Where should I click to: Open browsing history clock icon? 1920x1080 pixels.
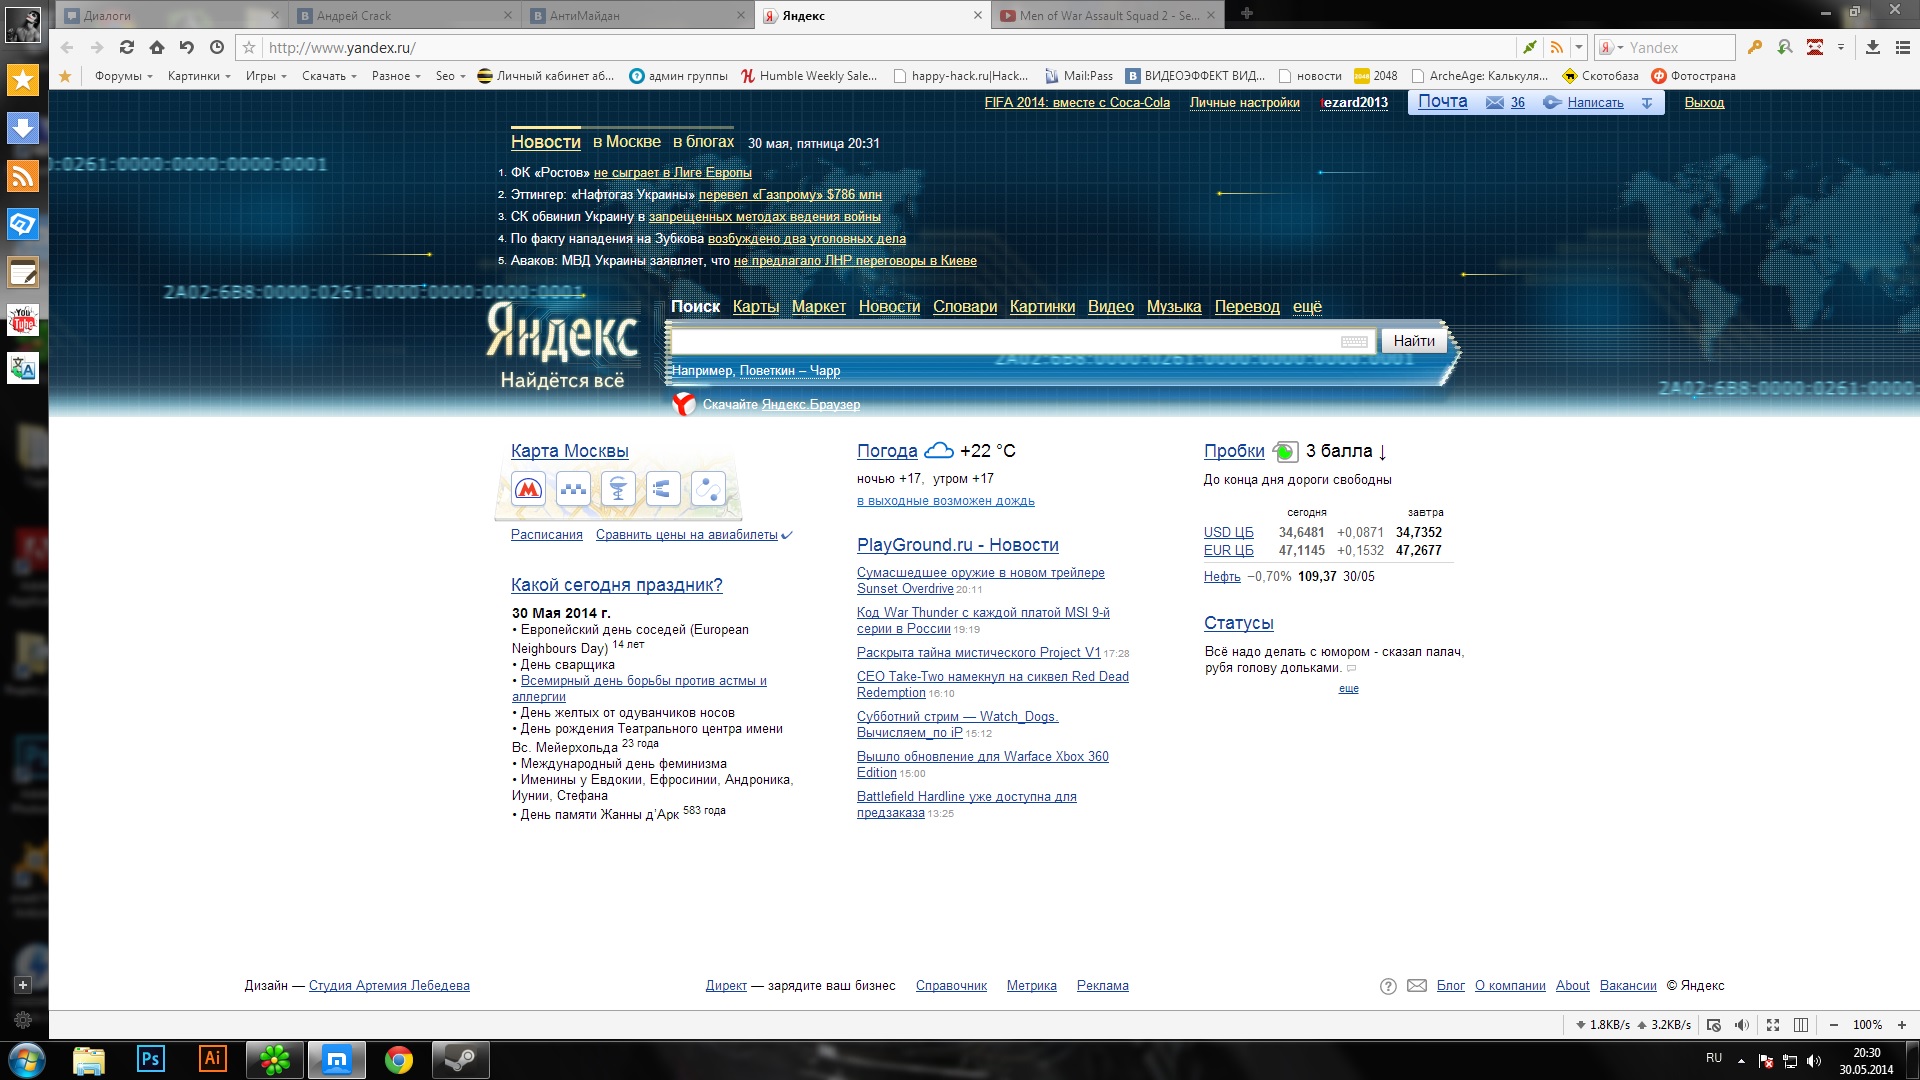tap(217, 47)
